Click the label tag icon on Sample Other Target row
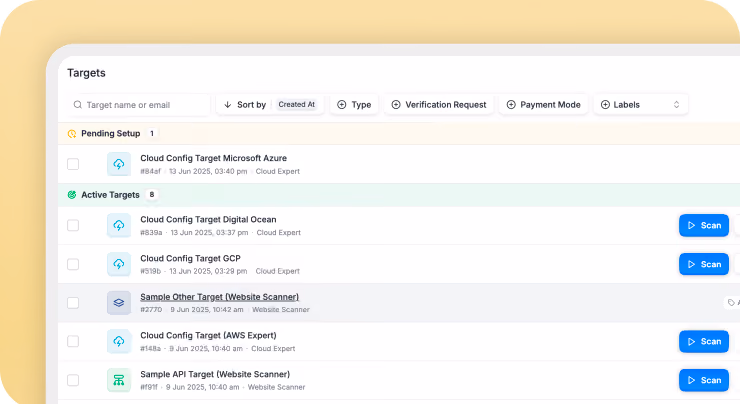740x404 pixels. pyautogui.click(x=731, y=303)
